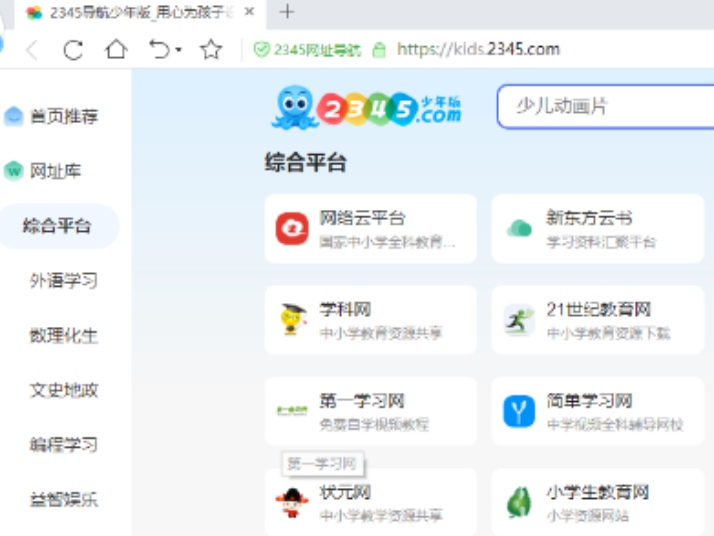The height and width of the screenshot is (536, 714).
Task: Click 中小学教育资源共享 description text
Action: click(381, 333)
